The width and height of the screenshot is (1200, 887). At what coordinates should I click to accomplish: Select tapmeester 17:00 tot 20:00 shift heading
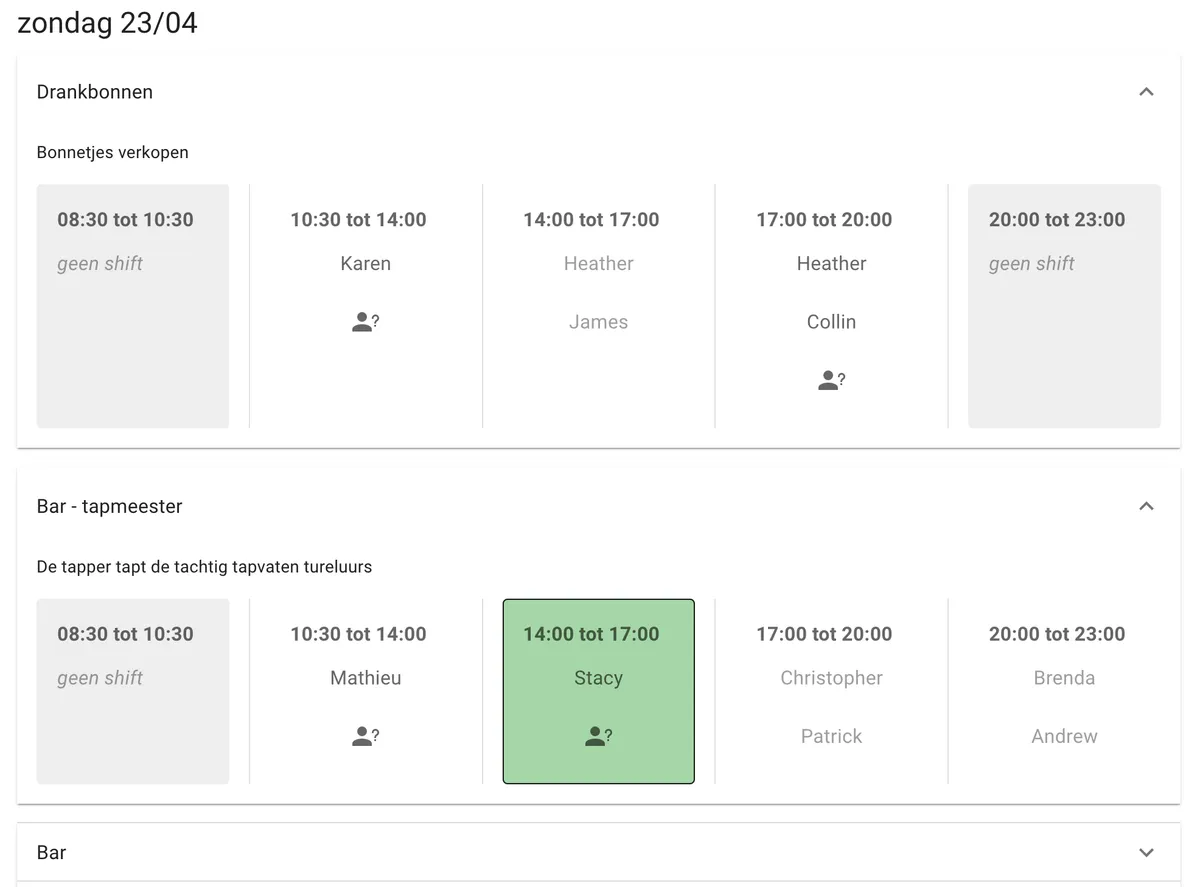point(824,634)
